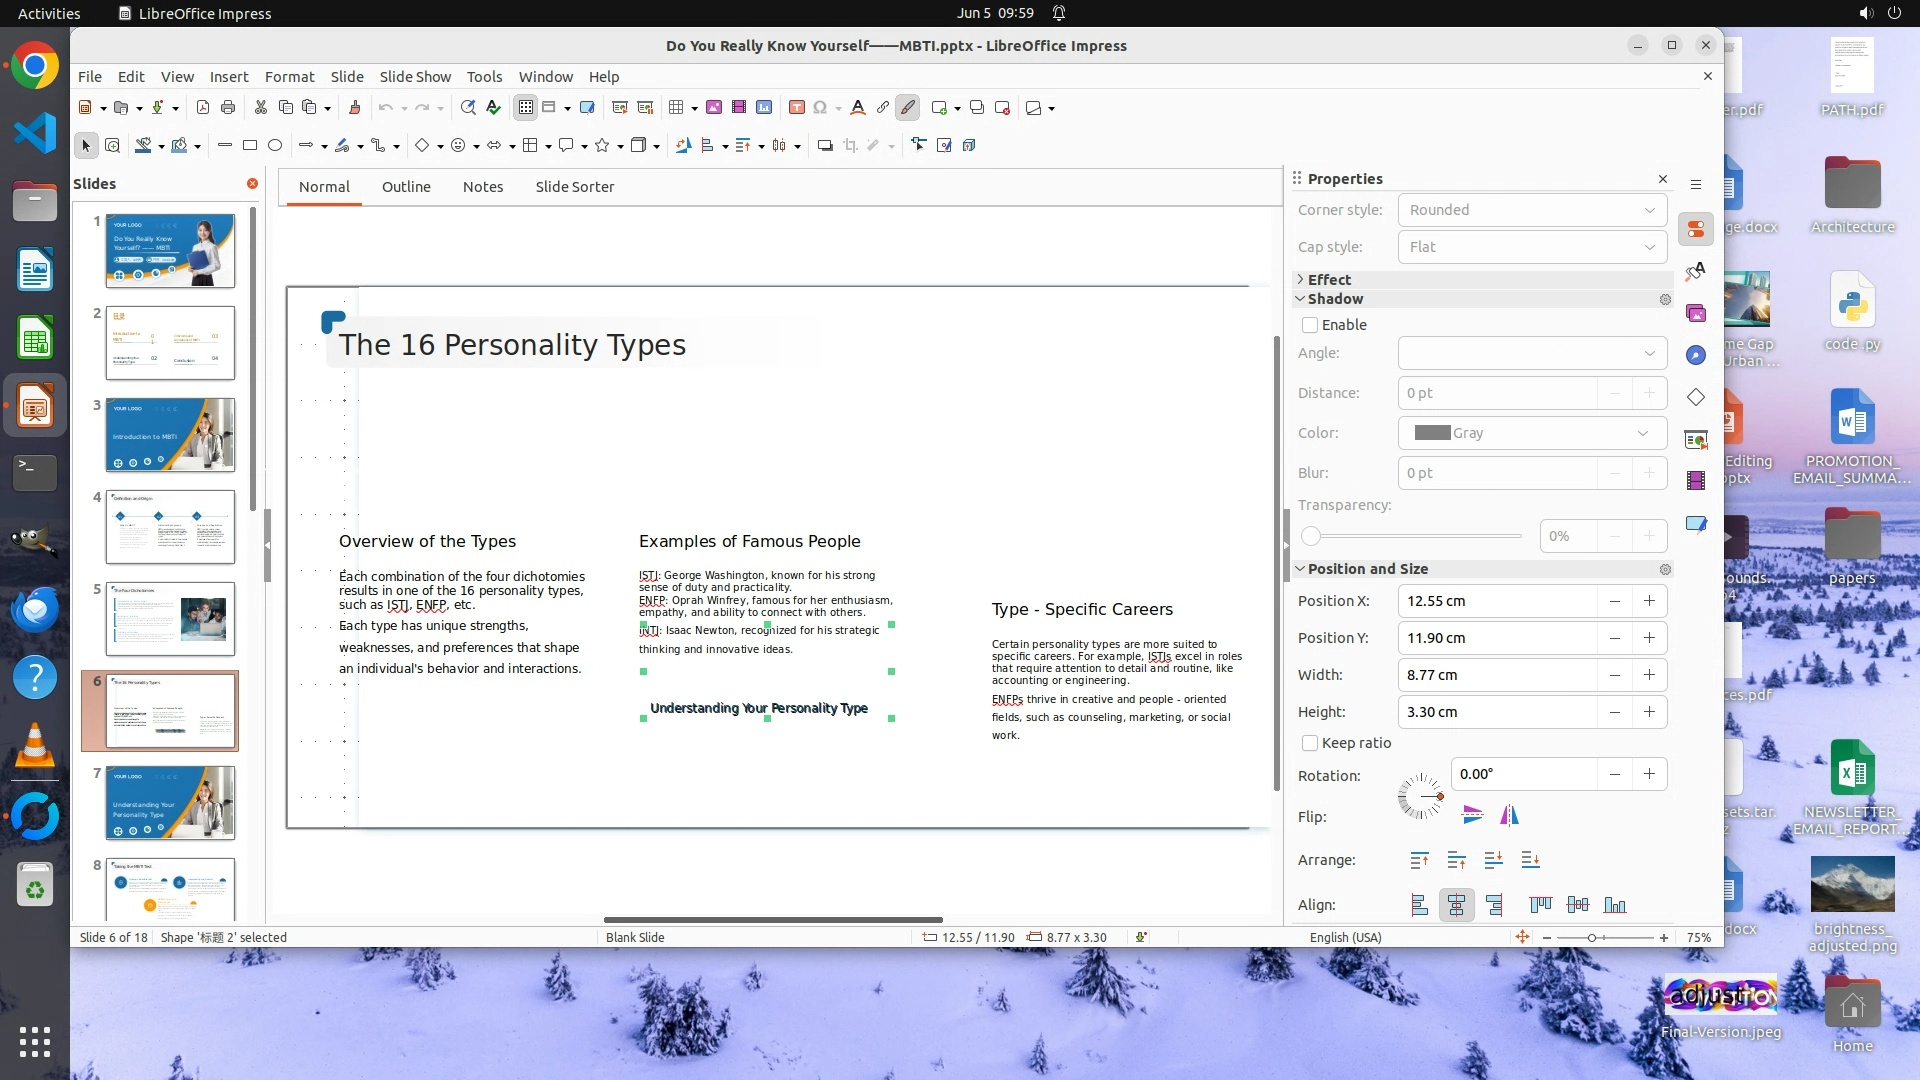1920x1080 pixels.
Task: Click the Bring to Front arrange icon
Action: (x=1419, y=860)
